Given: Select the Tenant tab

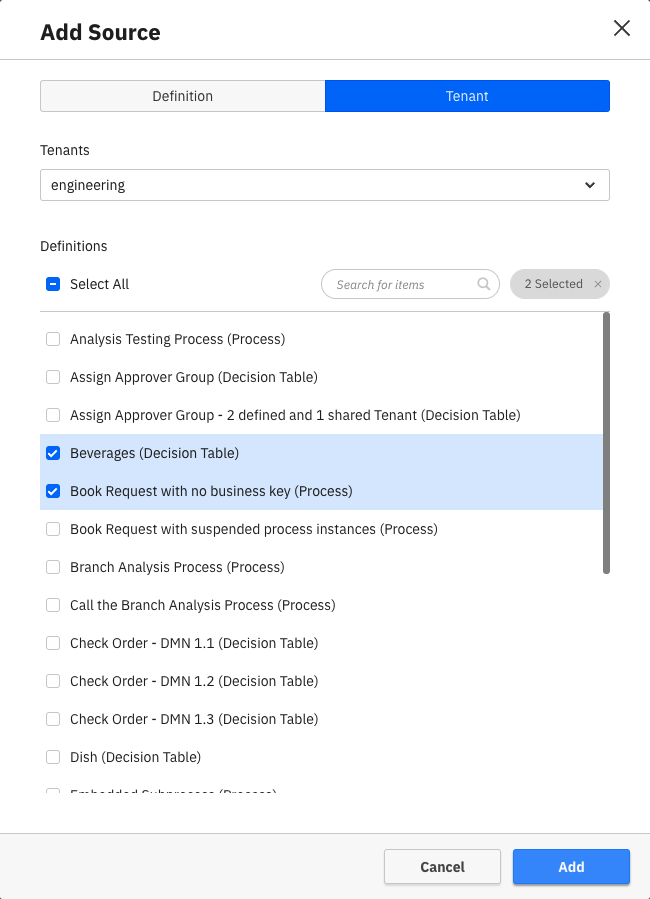Looking at the screenshot, I should pos(467,96).
